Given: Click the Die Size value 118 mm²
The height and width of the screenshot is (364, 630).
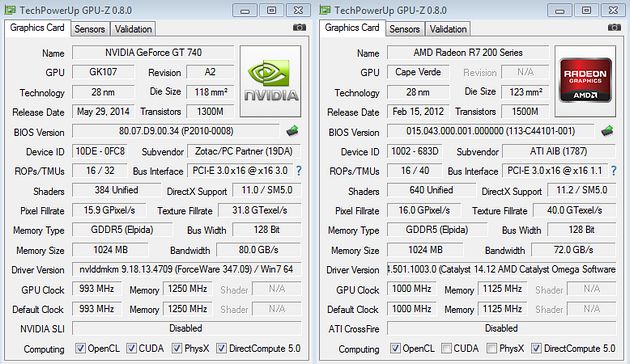Looking at the screenshot, I should [x=211, y=92].
